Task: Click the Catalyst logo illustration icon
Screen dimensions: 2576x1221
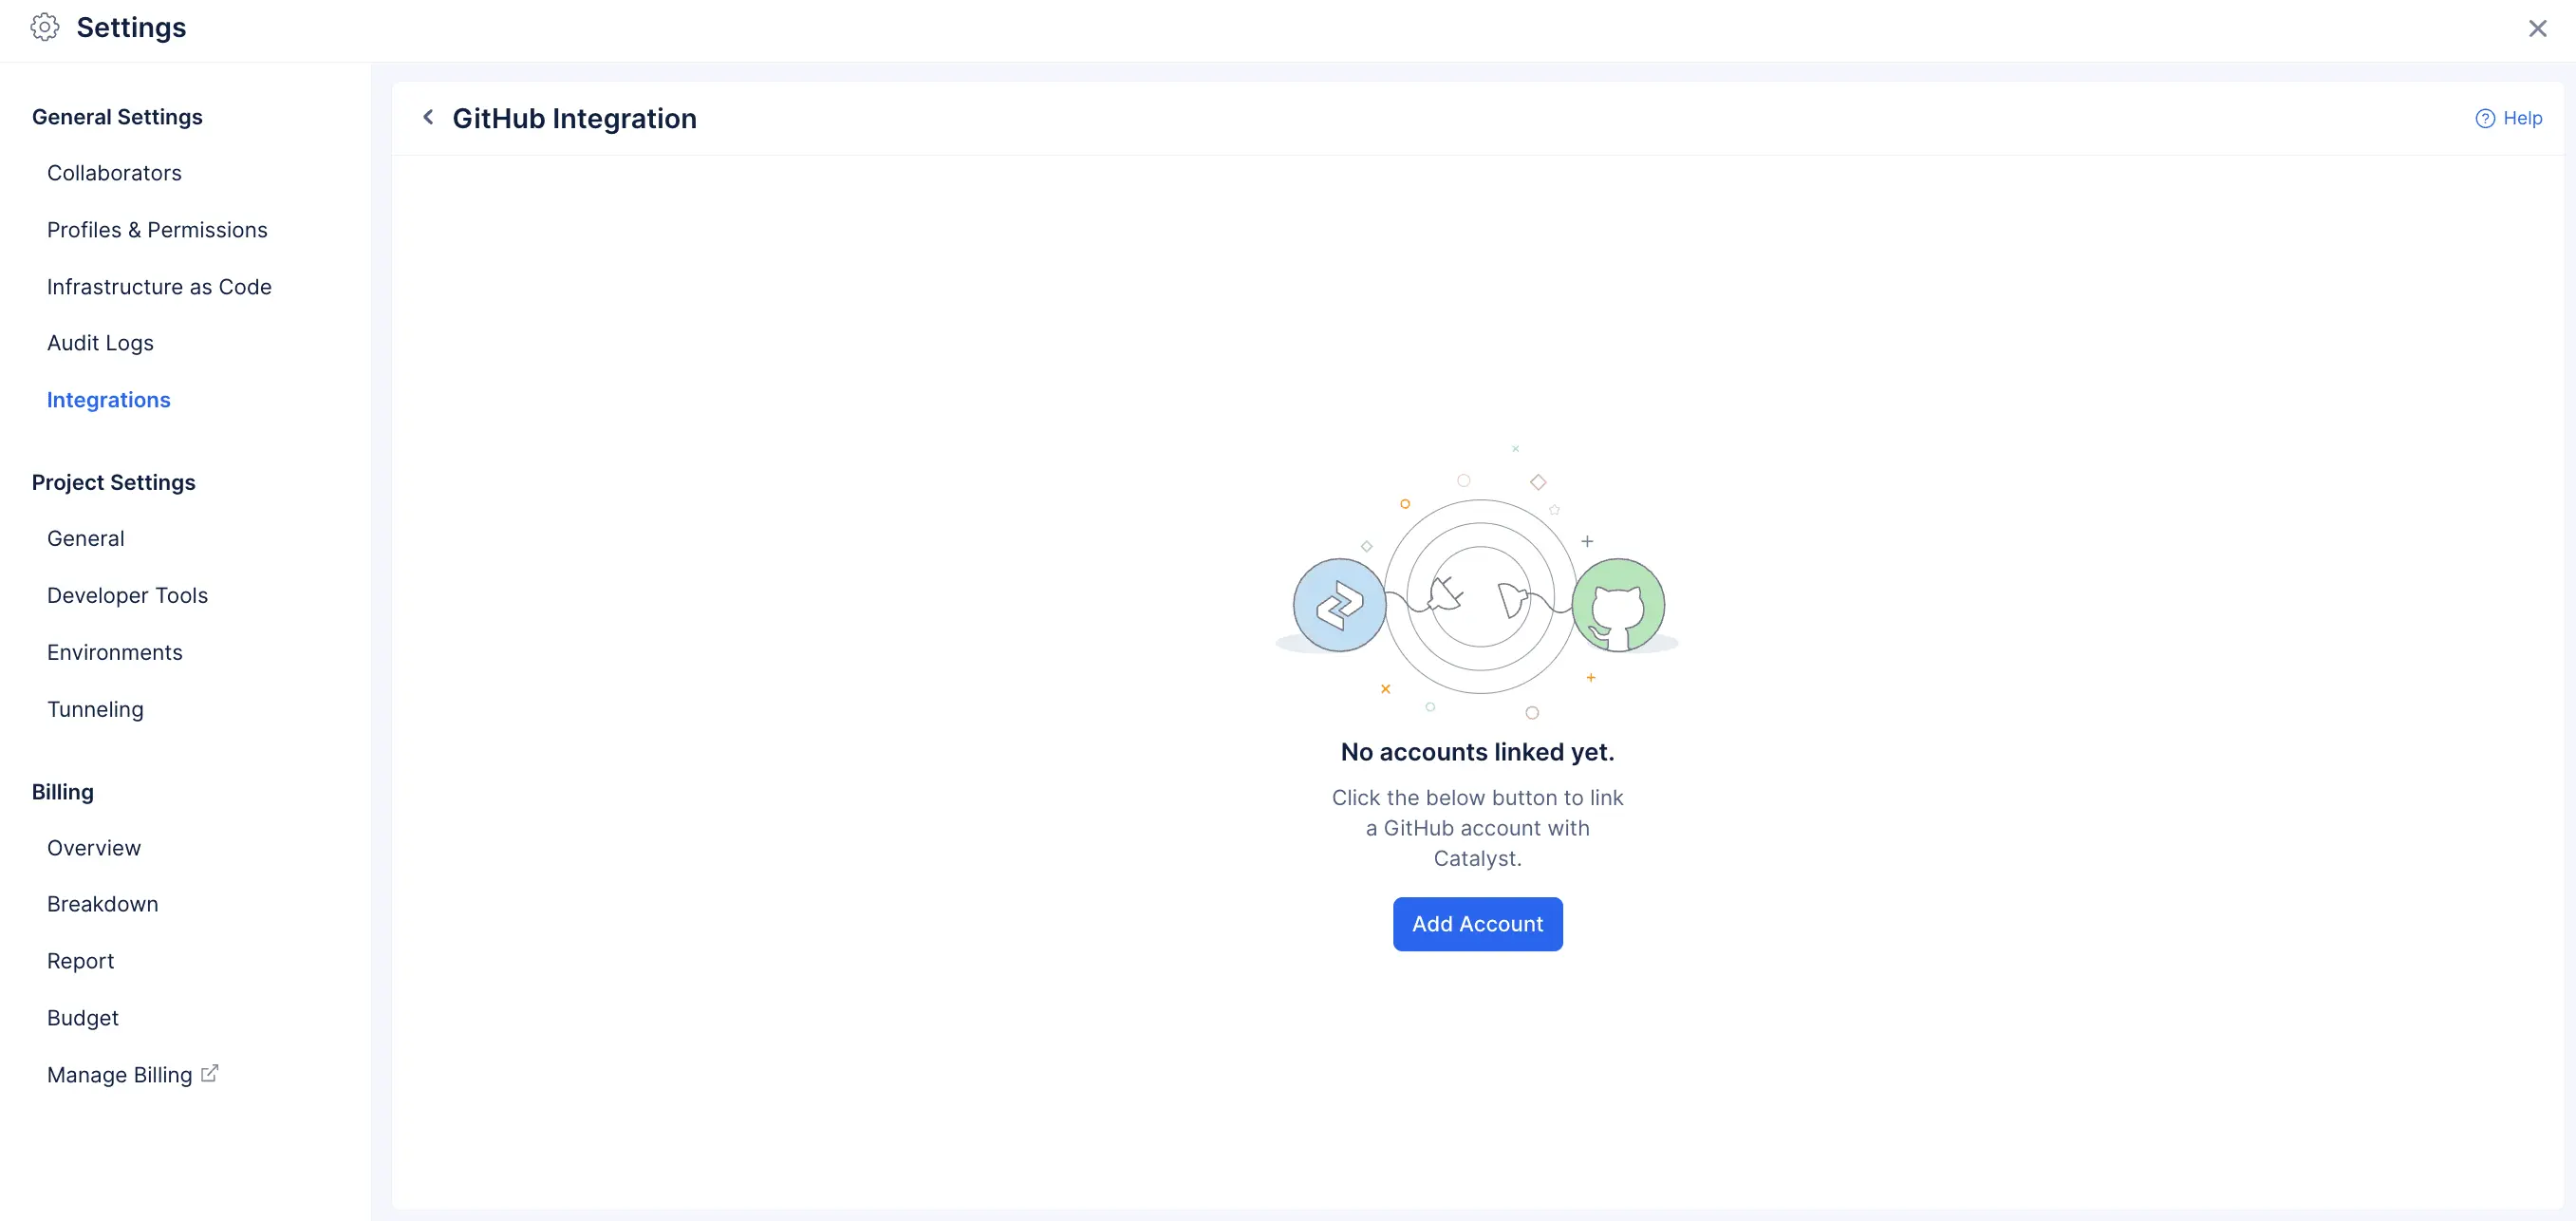Action: click(1339, 605)
